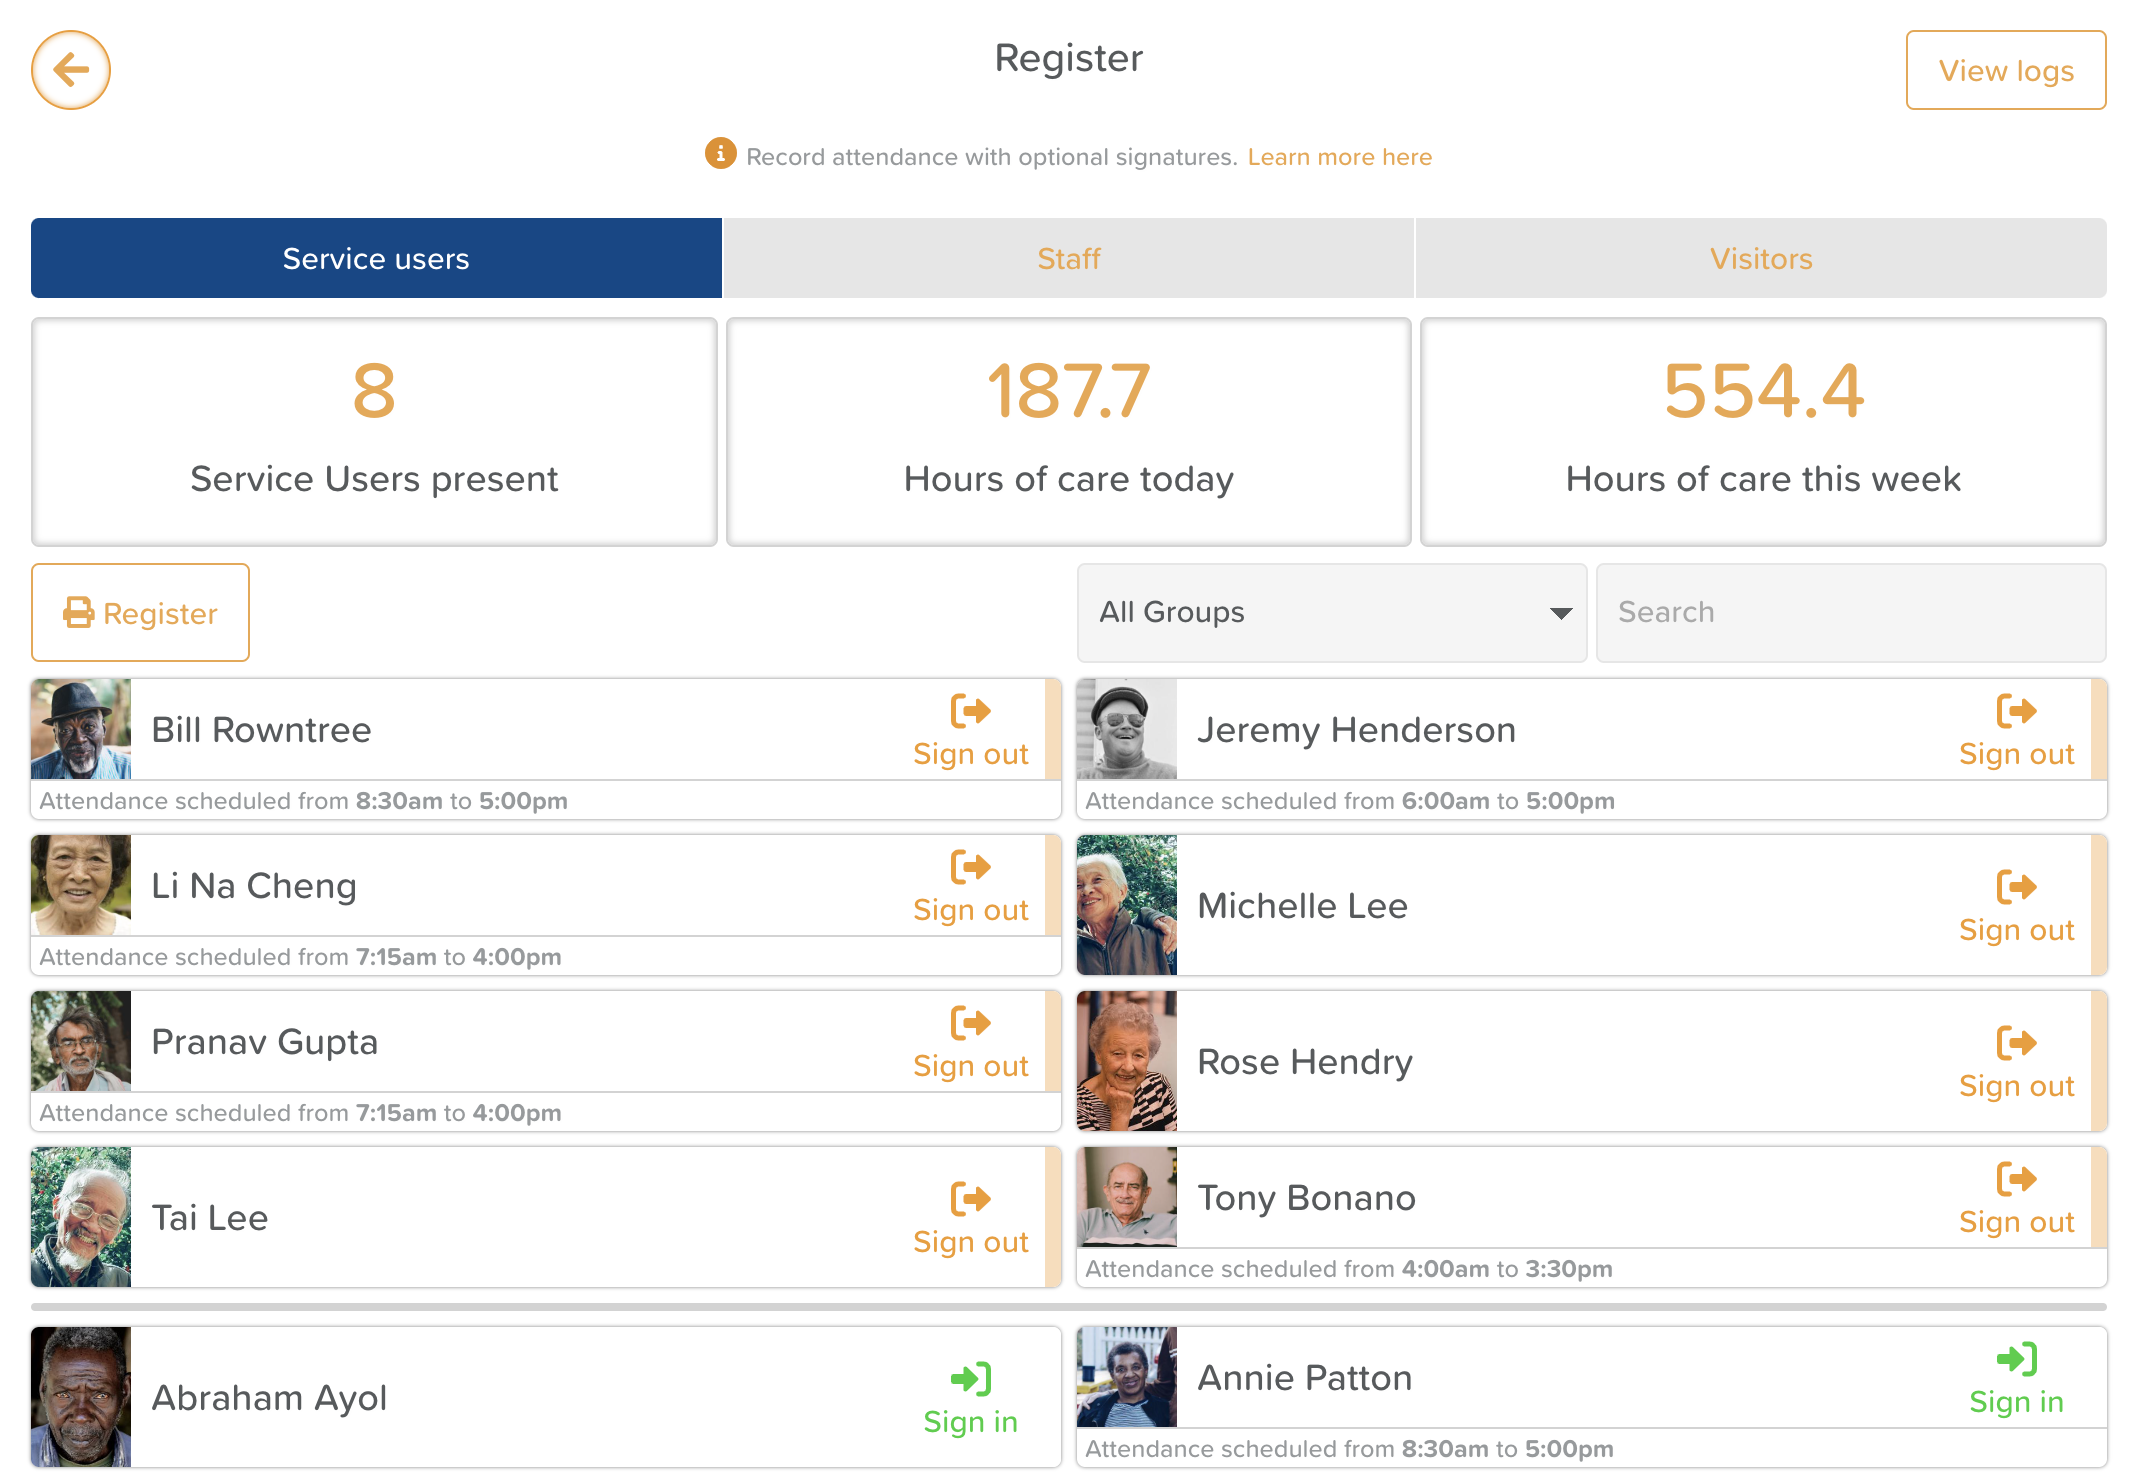Open Michelle Lee's photo

(1127, 905)
